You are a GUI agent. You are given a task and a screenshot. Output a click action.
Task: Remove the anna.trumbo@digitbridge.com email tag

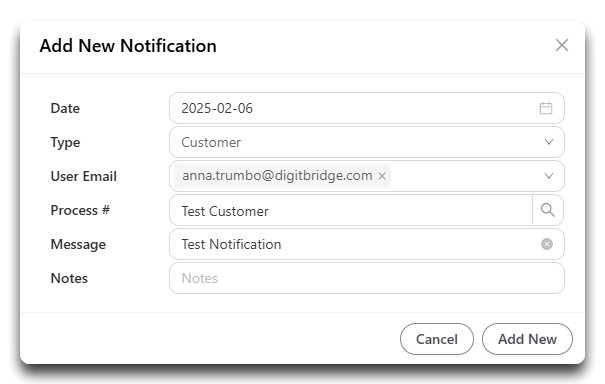pyautogui.click(x=382, y=176)
